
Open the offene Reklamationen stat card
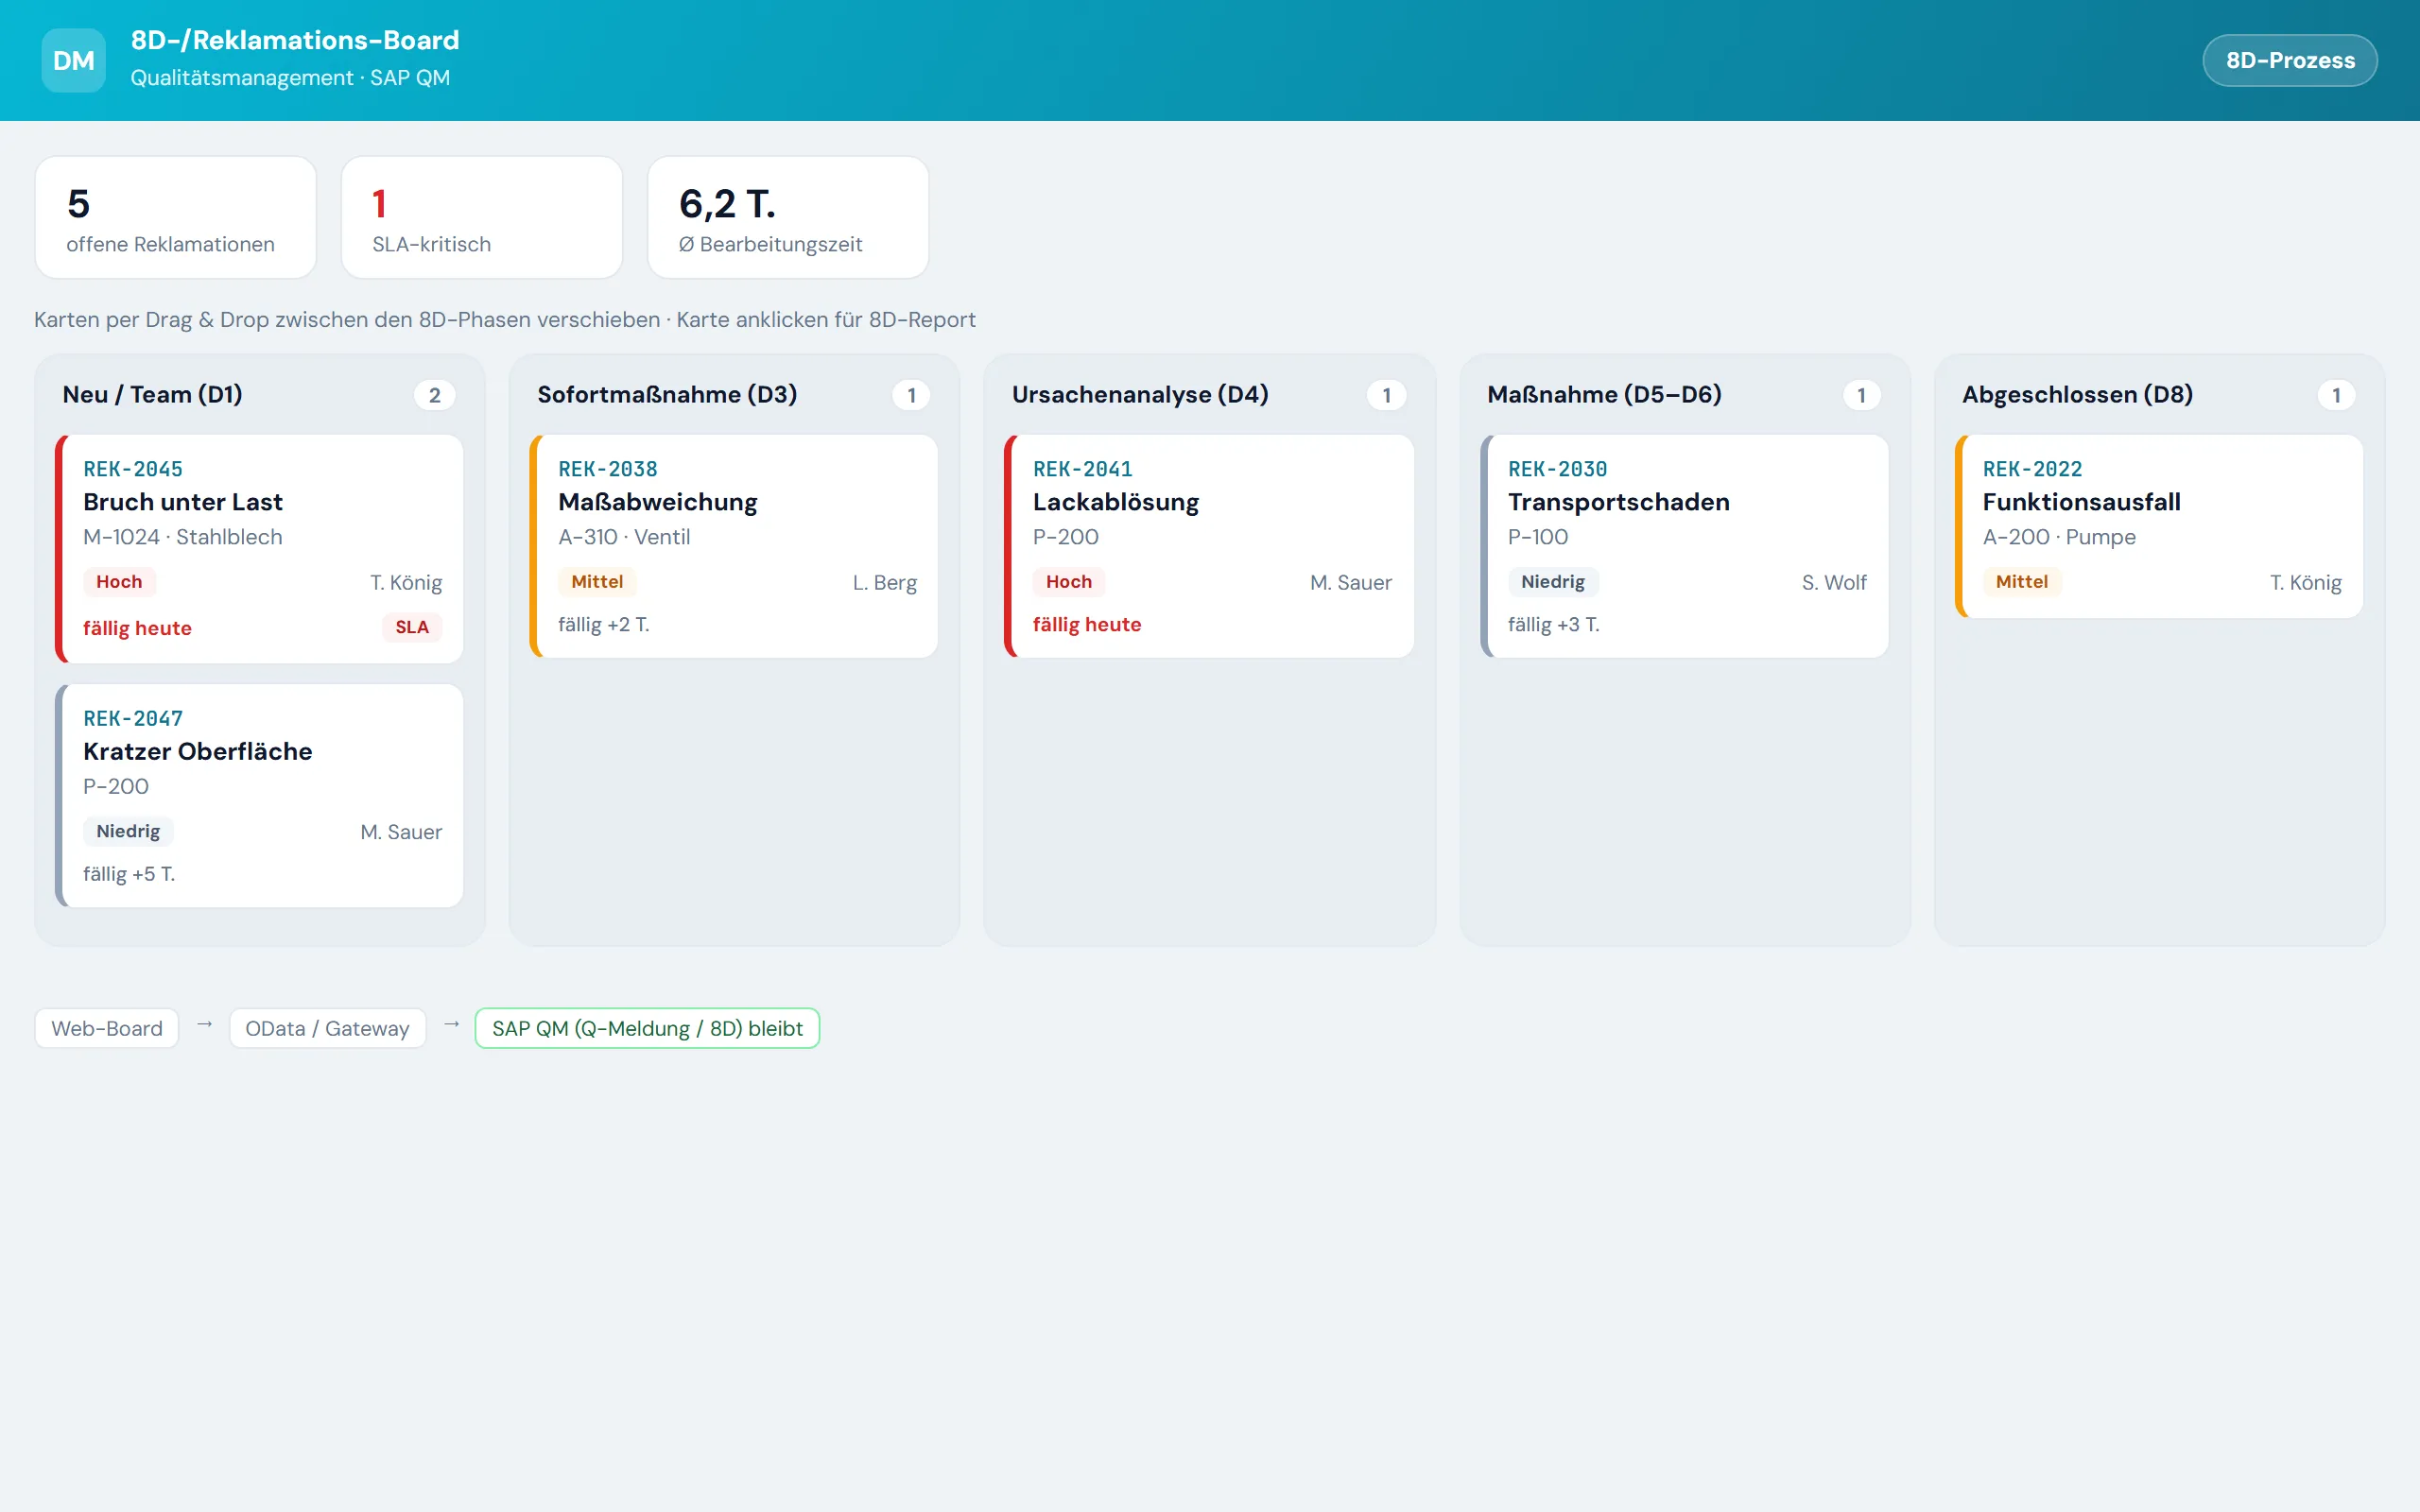(176, 217)
